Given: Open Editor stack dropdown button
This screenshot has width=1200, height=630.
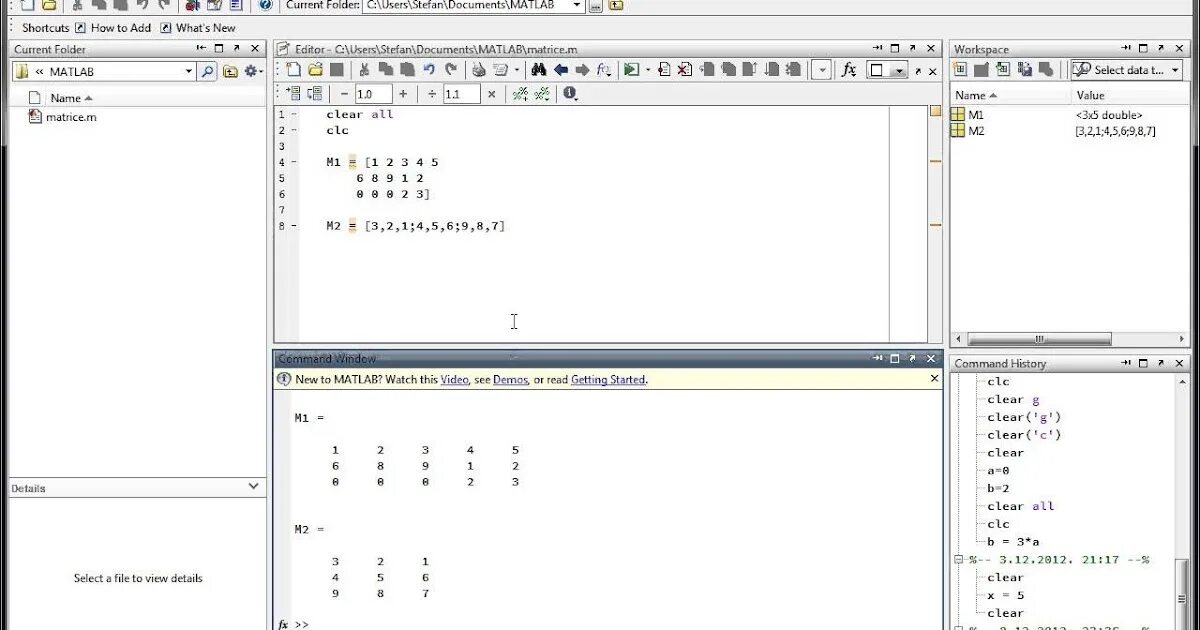Looking at the screenshot, I should pyautogui.click(x=821, y=70).
